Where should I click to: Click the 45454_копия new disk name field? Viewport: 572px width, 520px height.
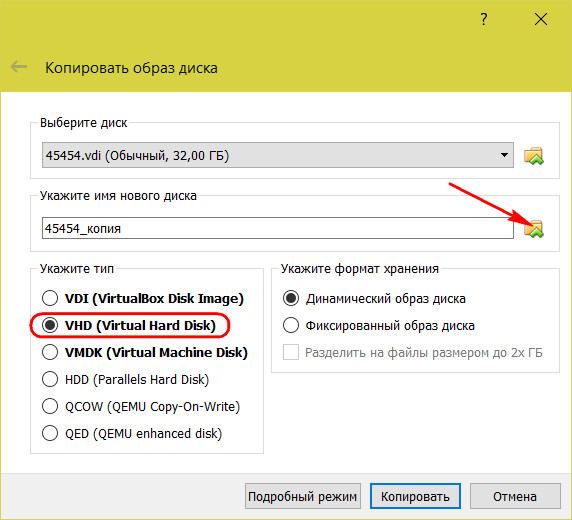click(278, 228)
